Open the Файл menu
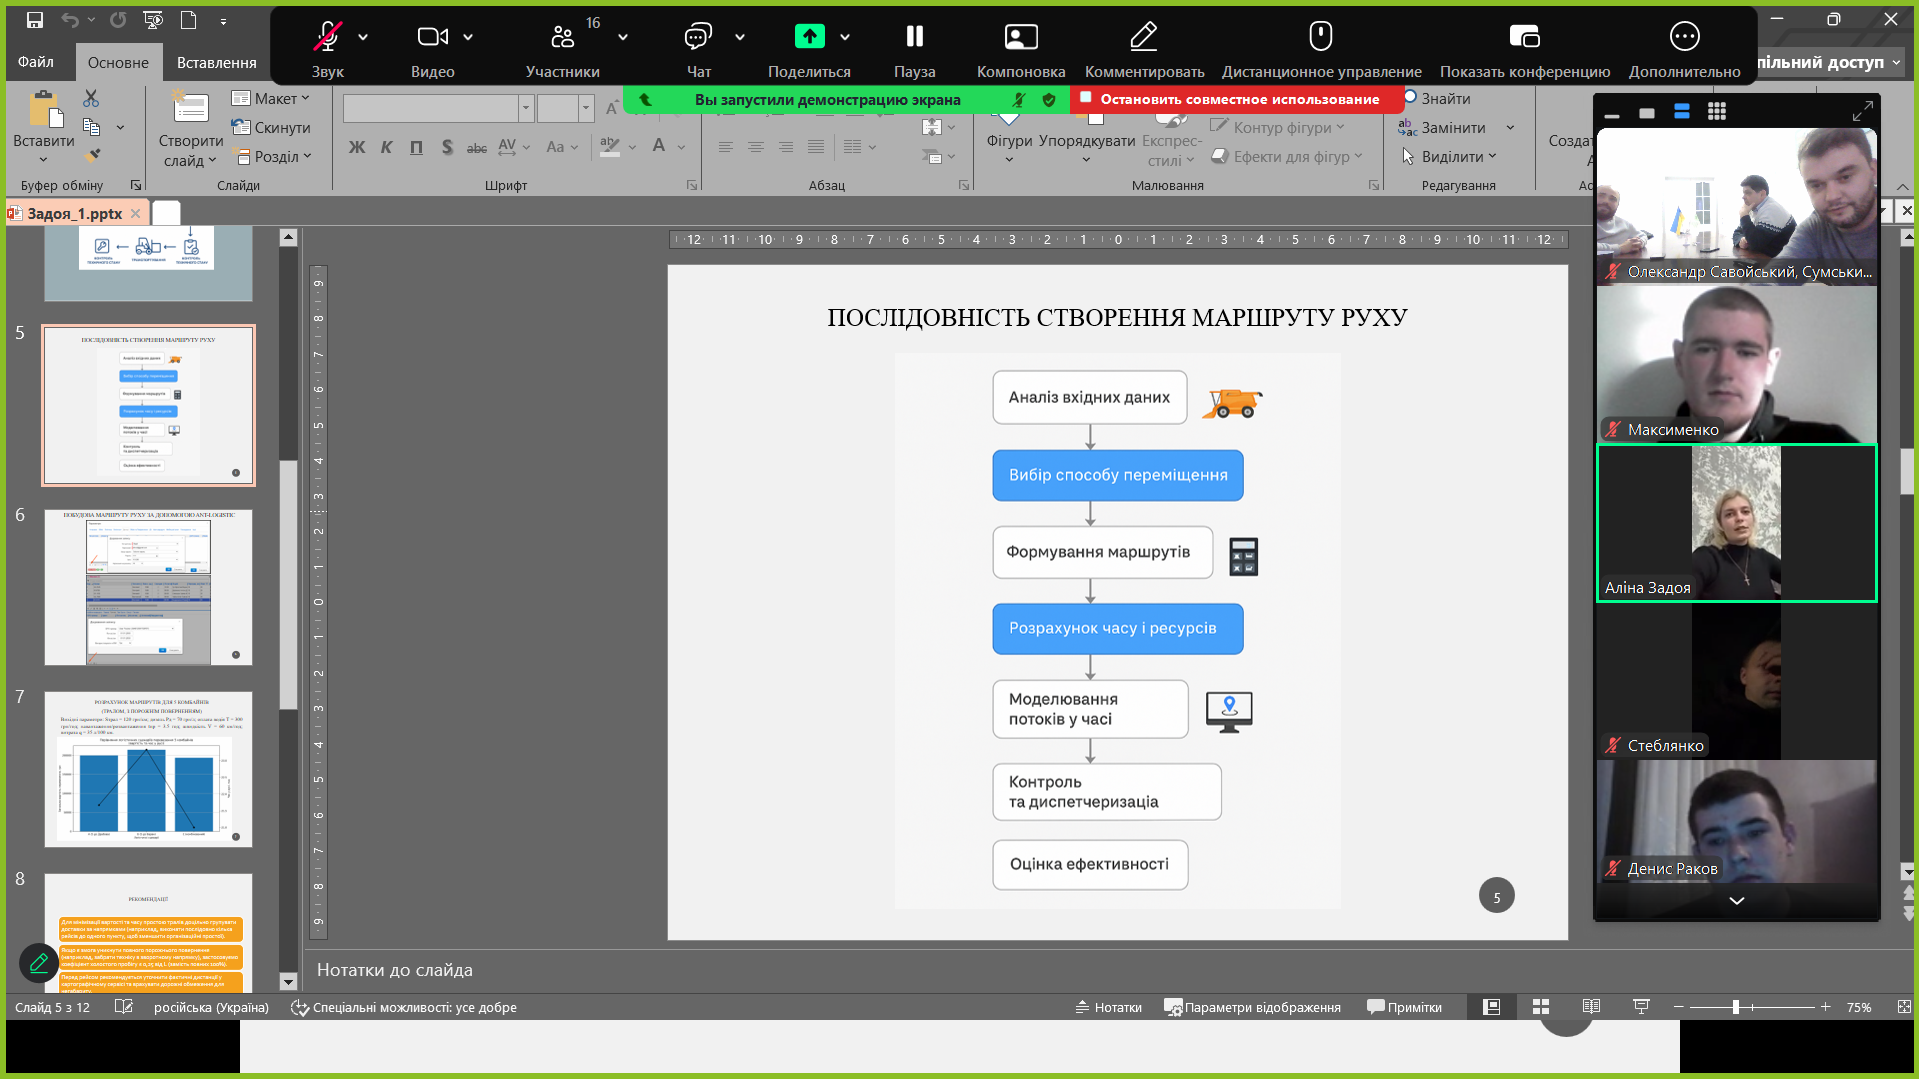The width and height of the screenshot is (1919, 1079). pos(36,62)
